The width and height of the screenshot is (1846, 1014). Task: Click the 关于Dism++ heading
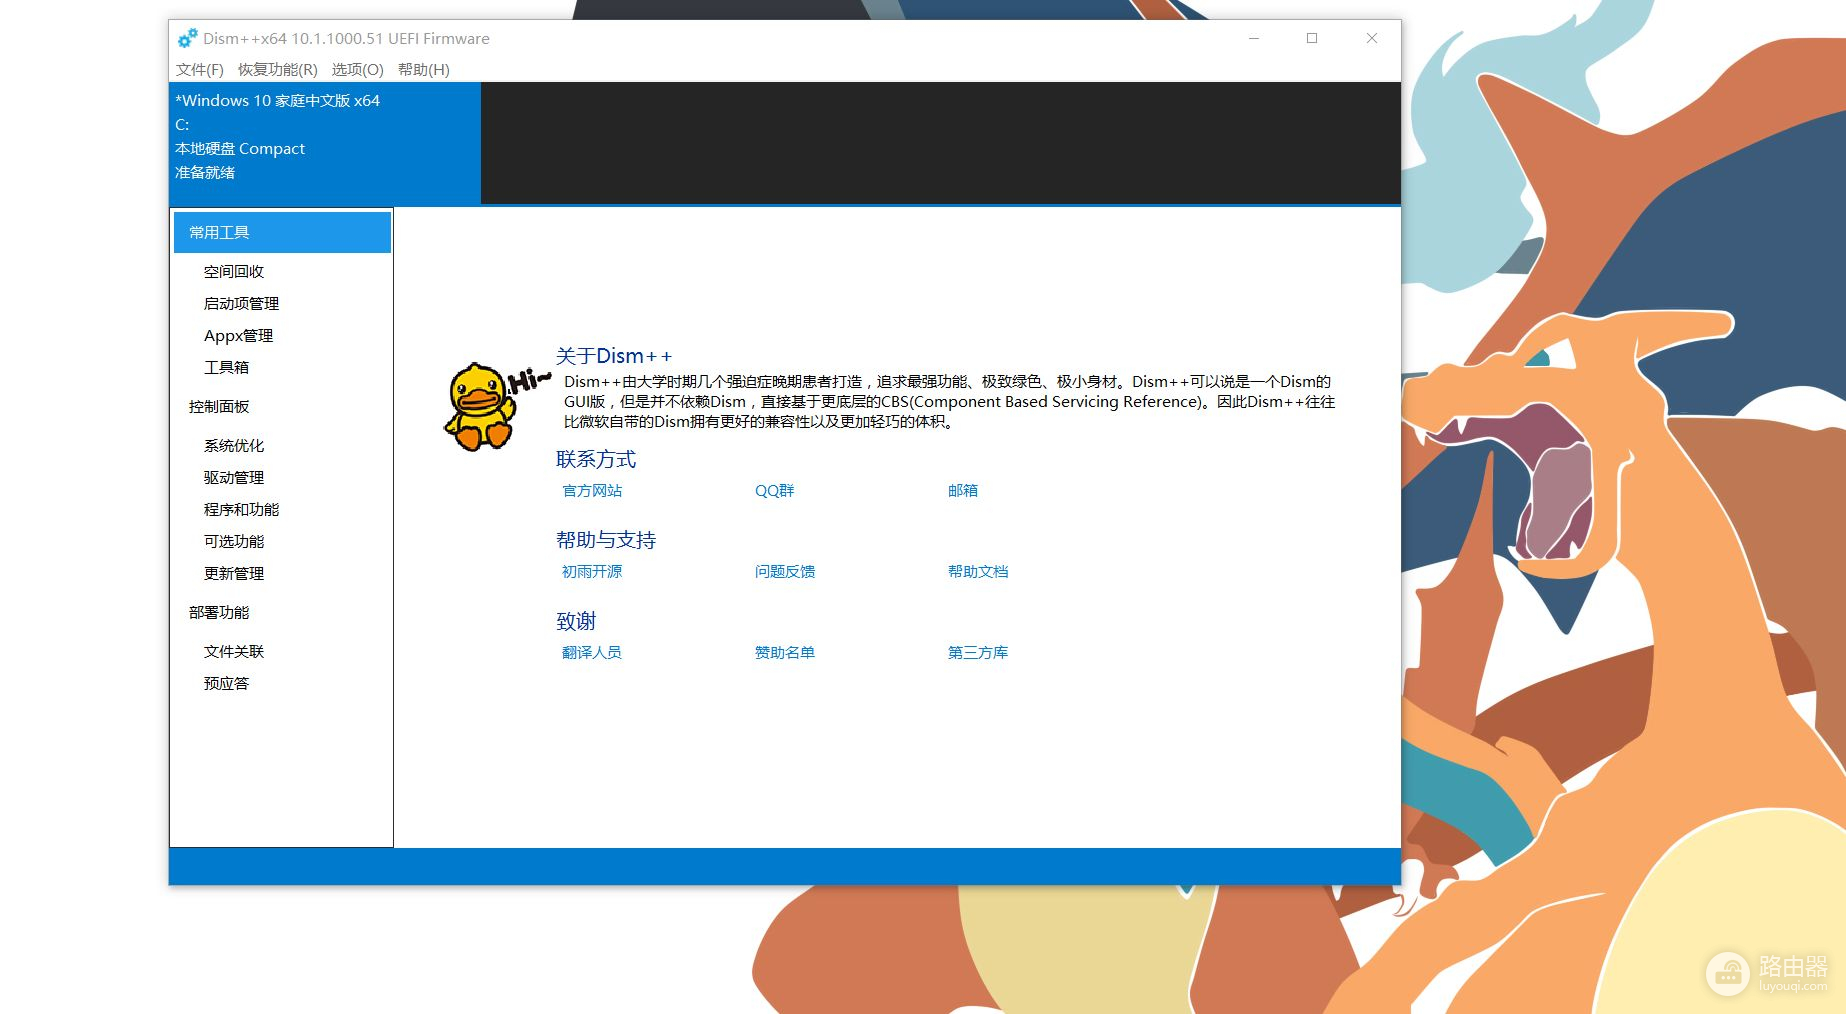[x=614, y=356]
